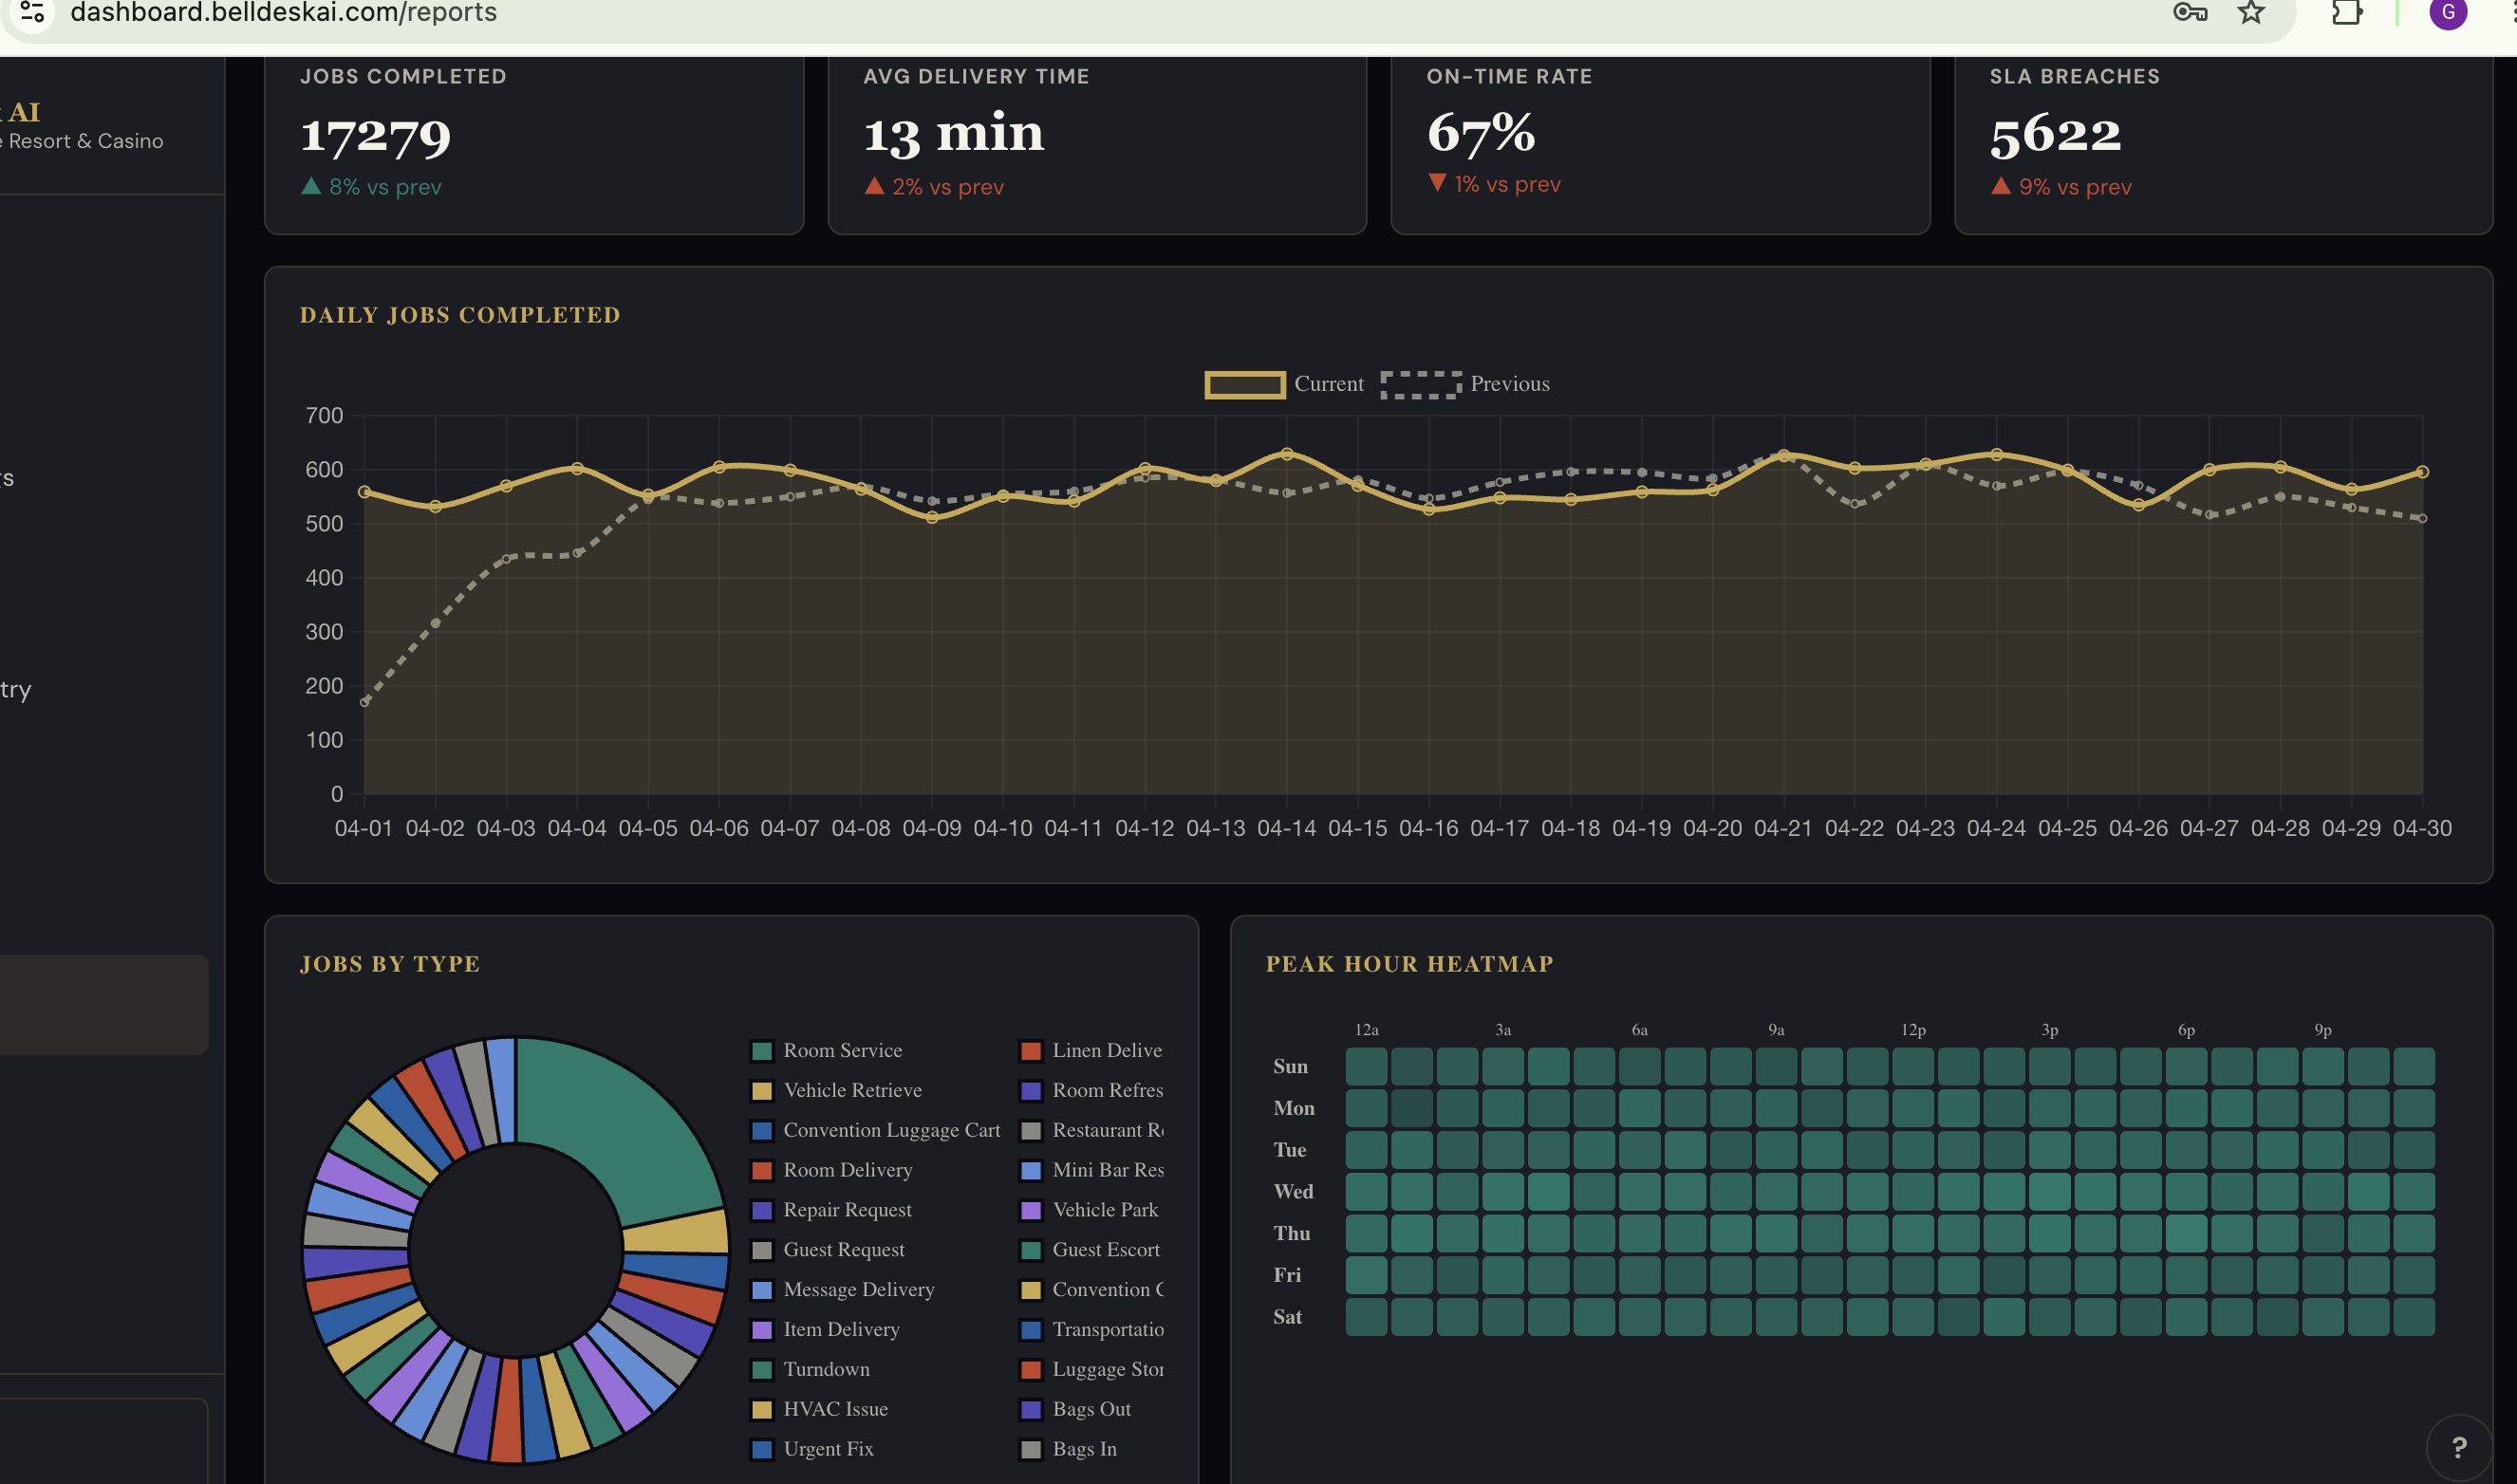The height and width of the screenshot is (1484, 2517).
Task: Click the Room Refresh legend entry
Action: (1091, 1090)
